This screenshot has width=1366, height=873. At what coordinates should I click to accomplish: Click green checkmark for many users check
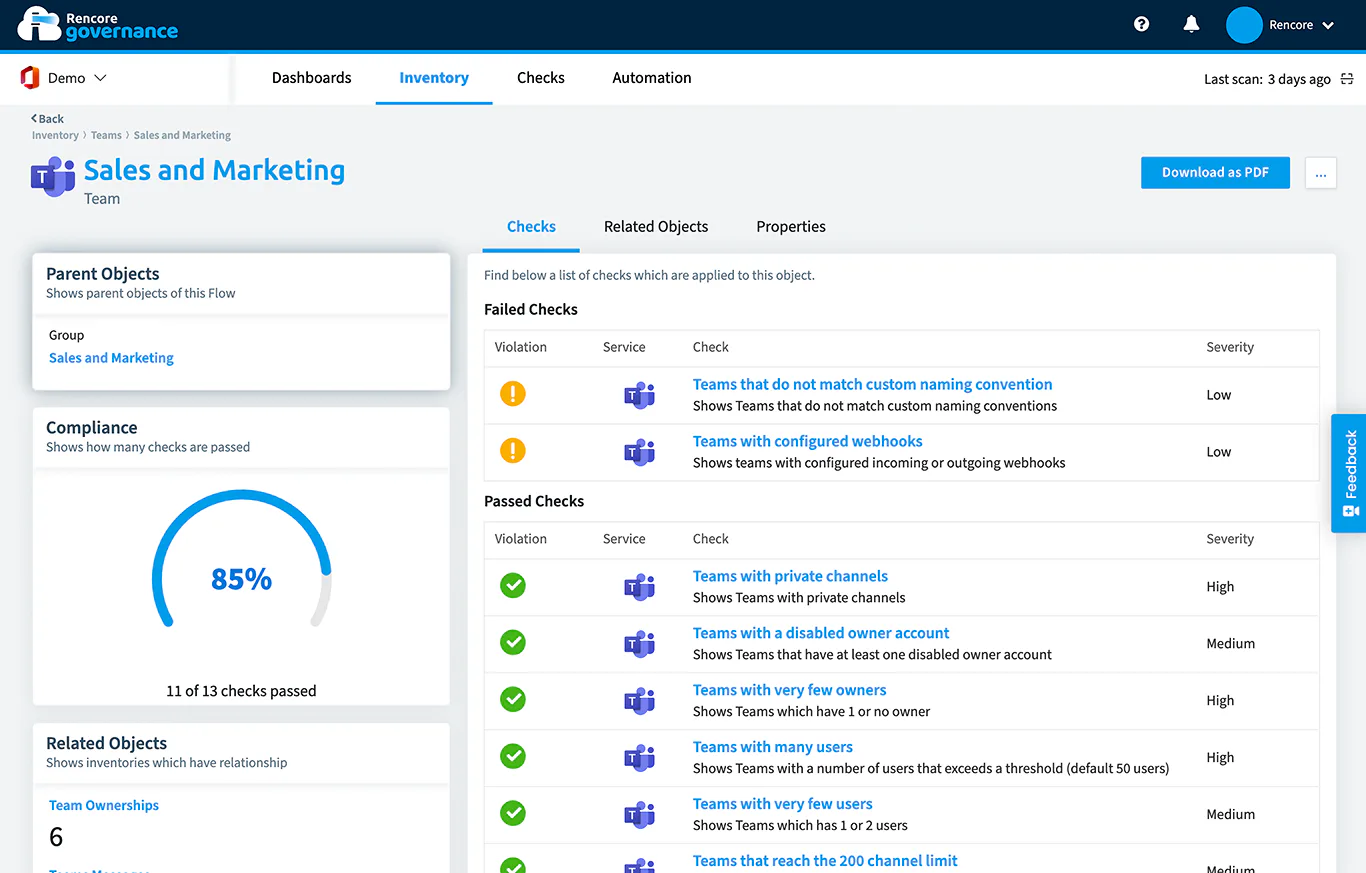tap(513, 757)
